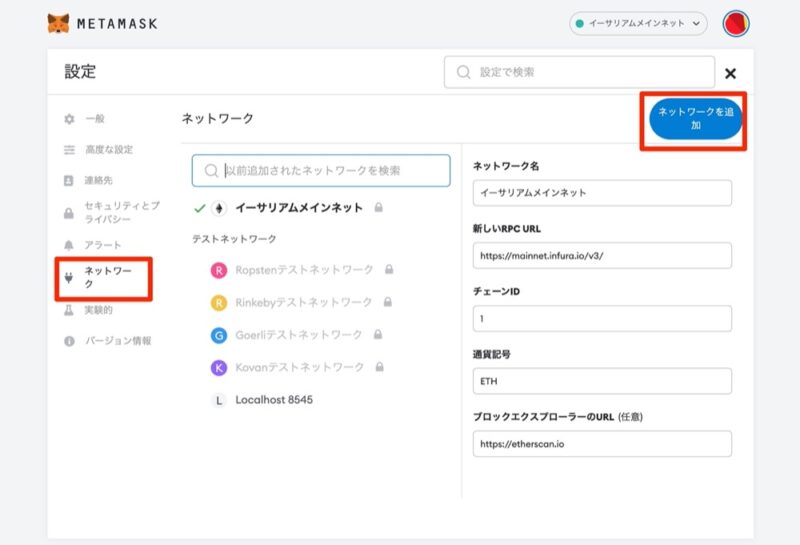The image size is (800, 545).
Task: Open バージョン情報 tab
Action: pyautogui.click(x=118, y=341)
